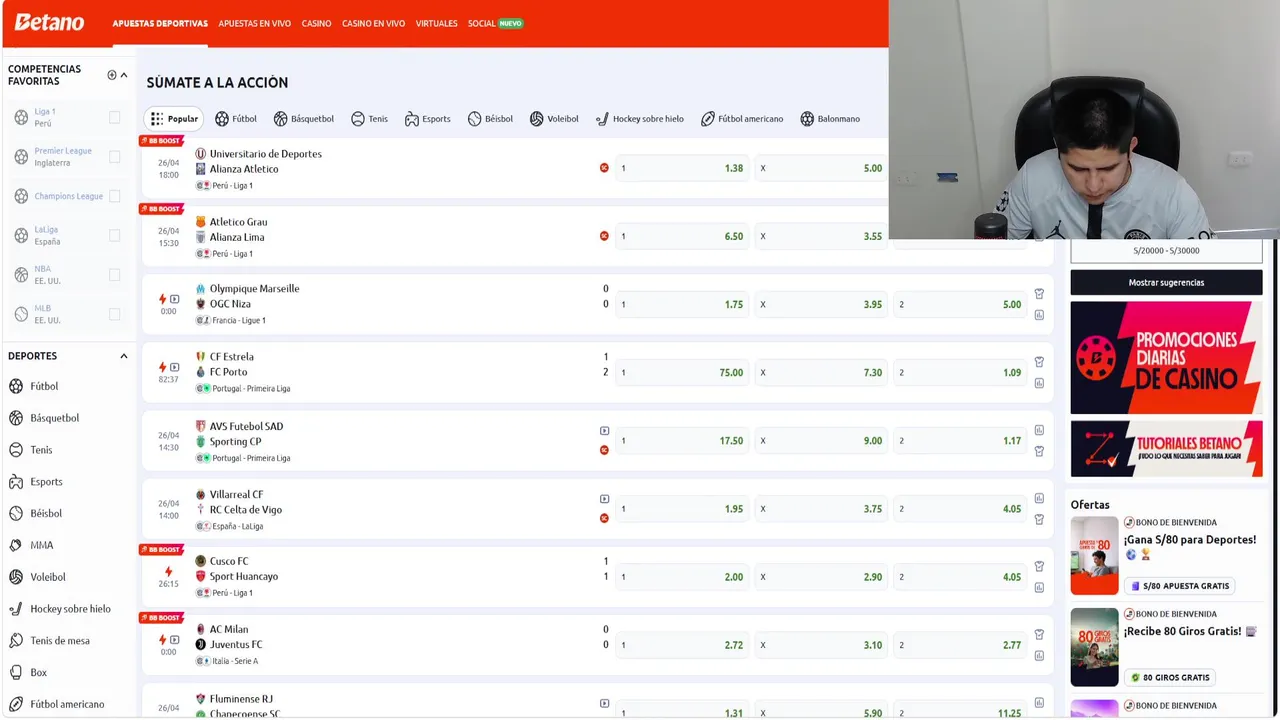Open live stream icon for Villarreal match

[x=604, y=499]
